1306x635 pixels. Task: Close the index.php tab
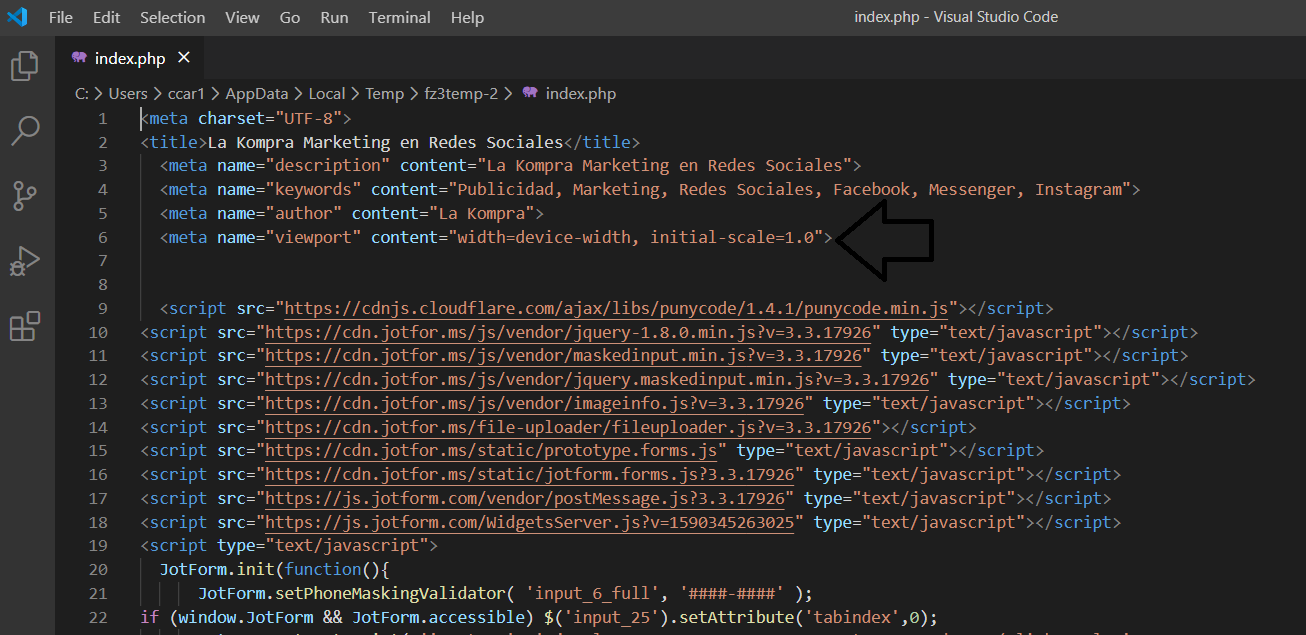(x=183, y=58)
